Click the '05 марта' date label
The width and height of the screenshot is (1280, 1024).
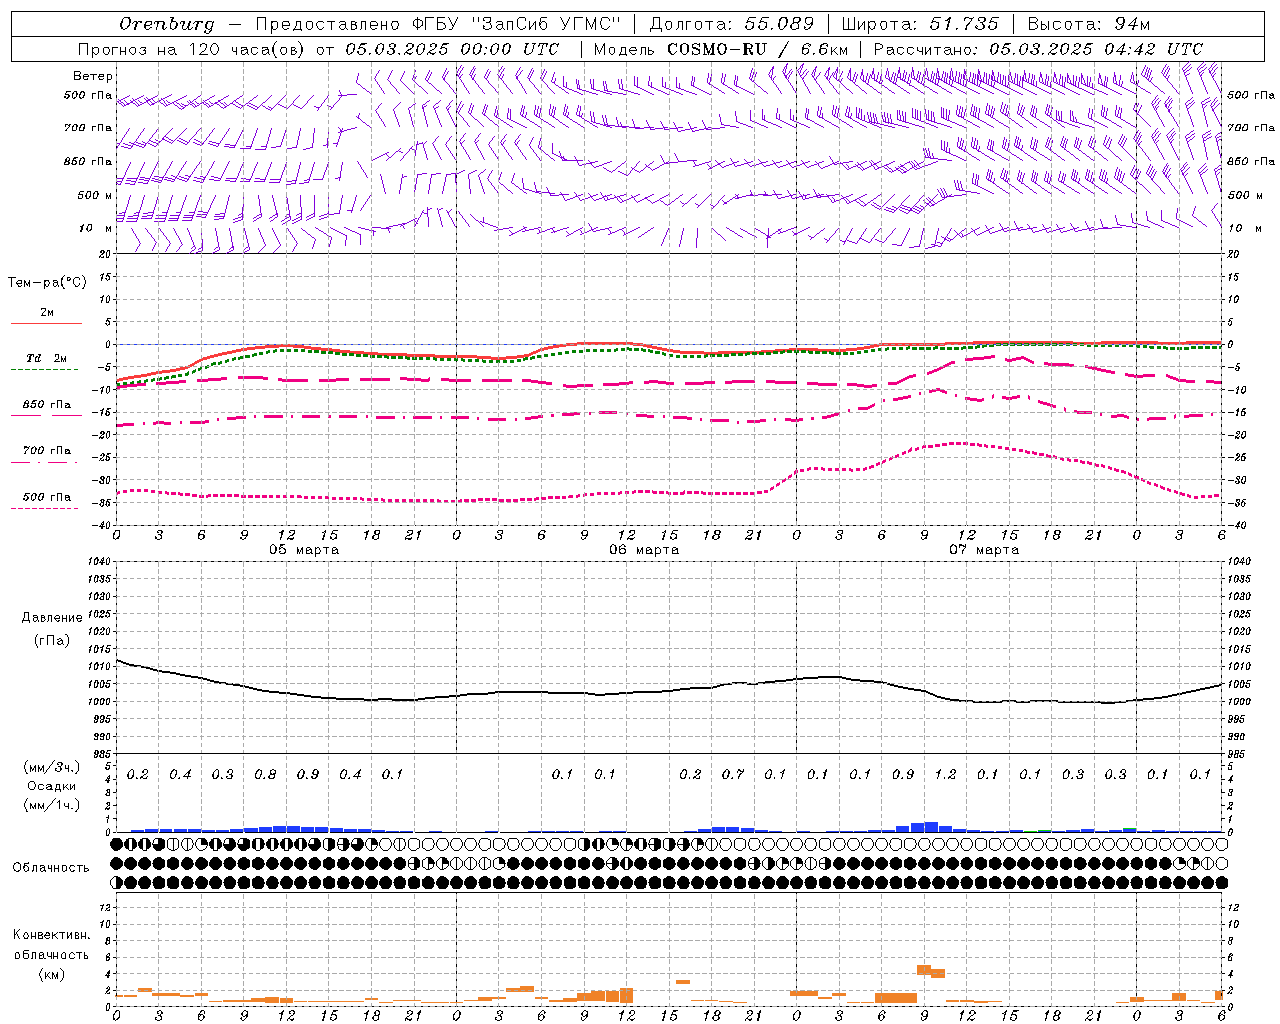pos(304,549)
